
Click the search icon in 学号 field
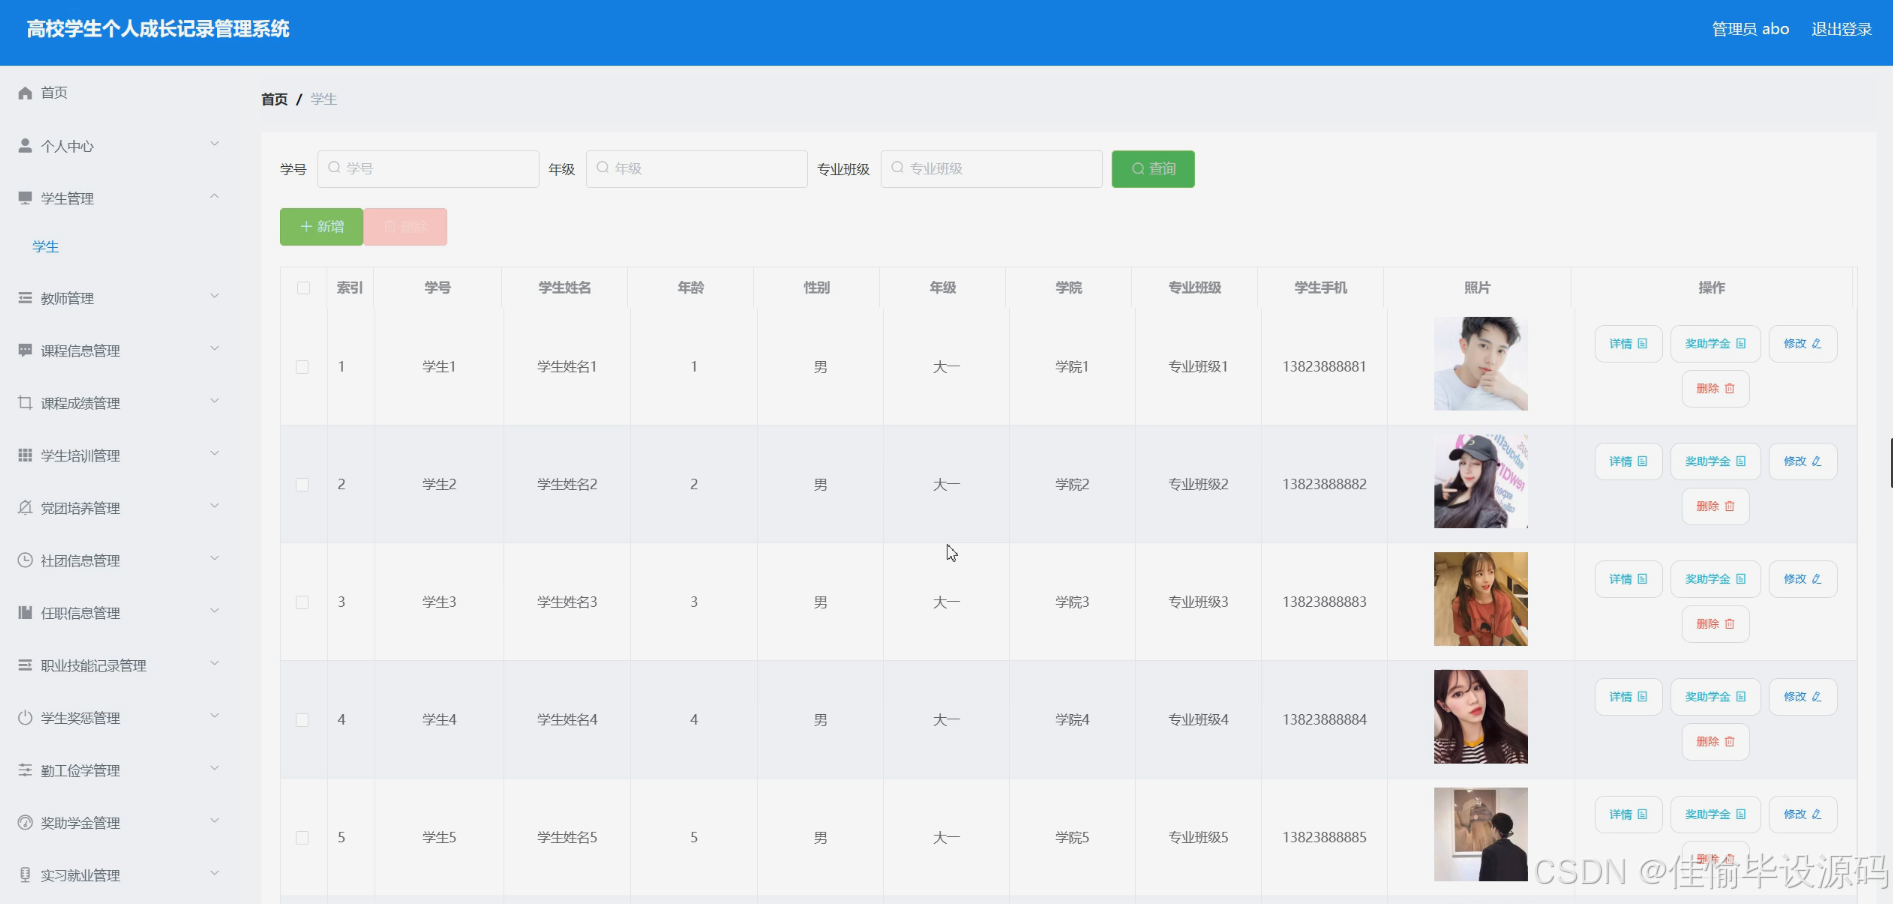click(334, 168)
